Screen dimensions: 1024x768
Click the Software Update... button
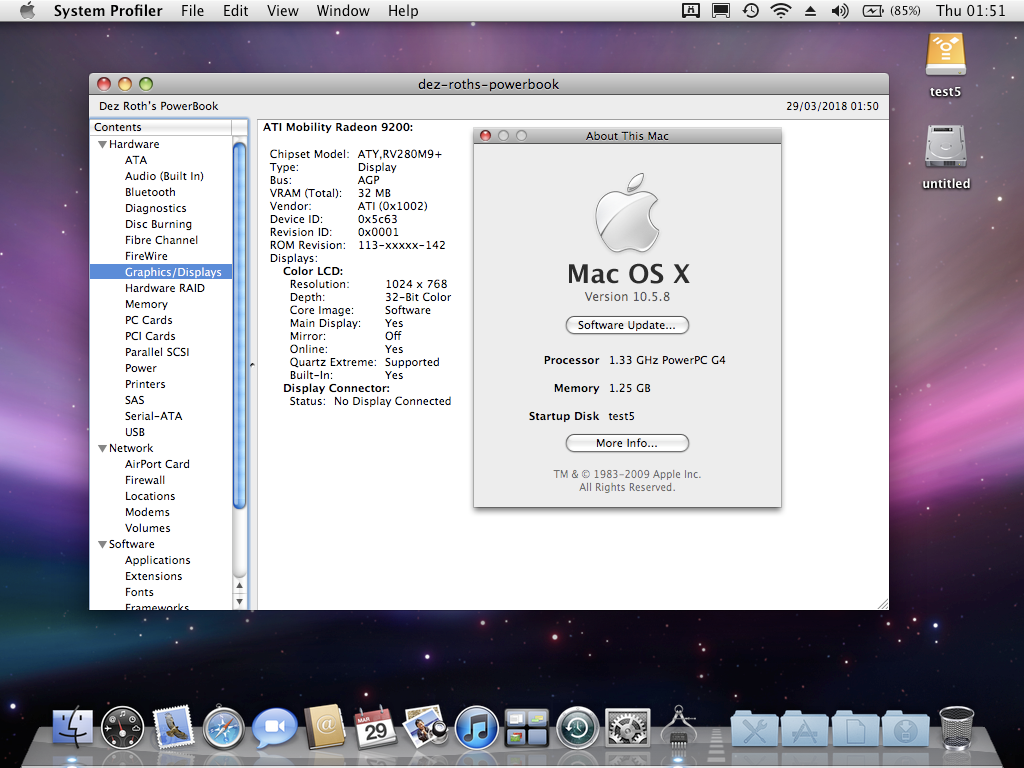[x=627, y=325]
